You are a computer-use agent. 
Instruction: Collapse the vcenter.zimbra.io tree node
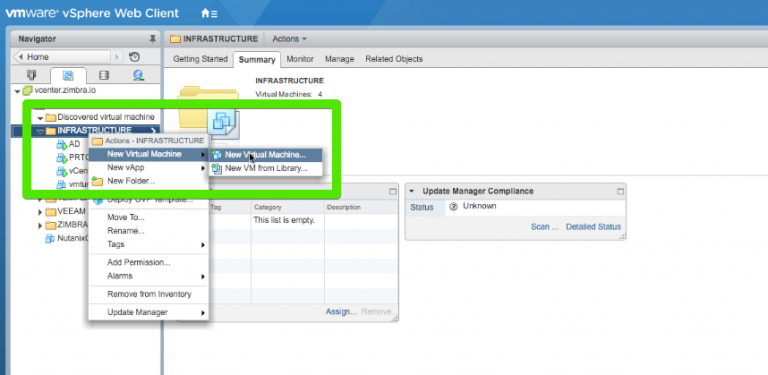(18, 91)
